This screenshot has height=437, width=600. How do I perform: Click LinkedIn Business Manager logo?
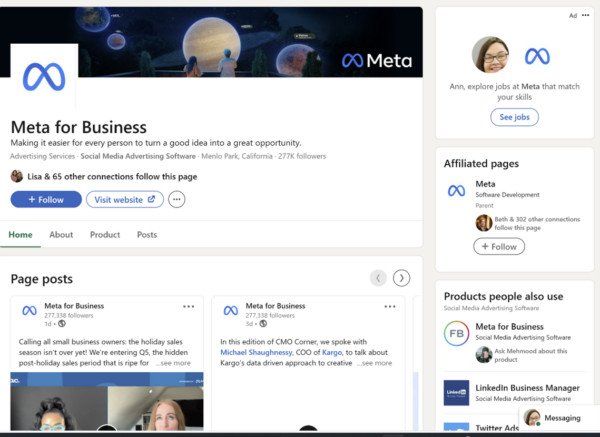457,393
